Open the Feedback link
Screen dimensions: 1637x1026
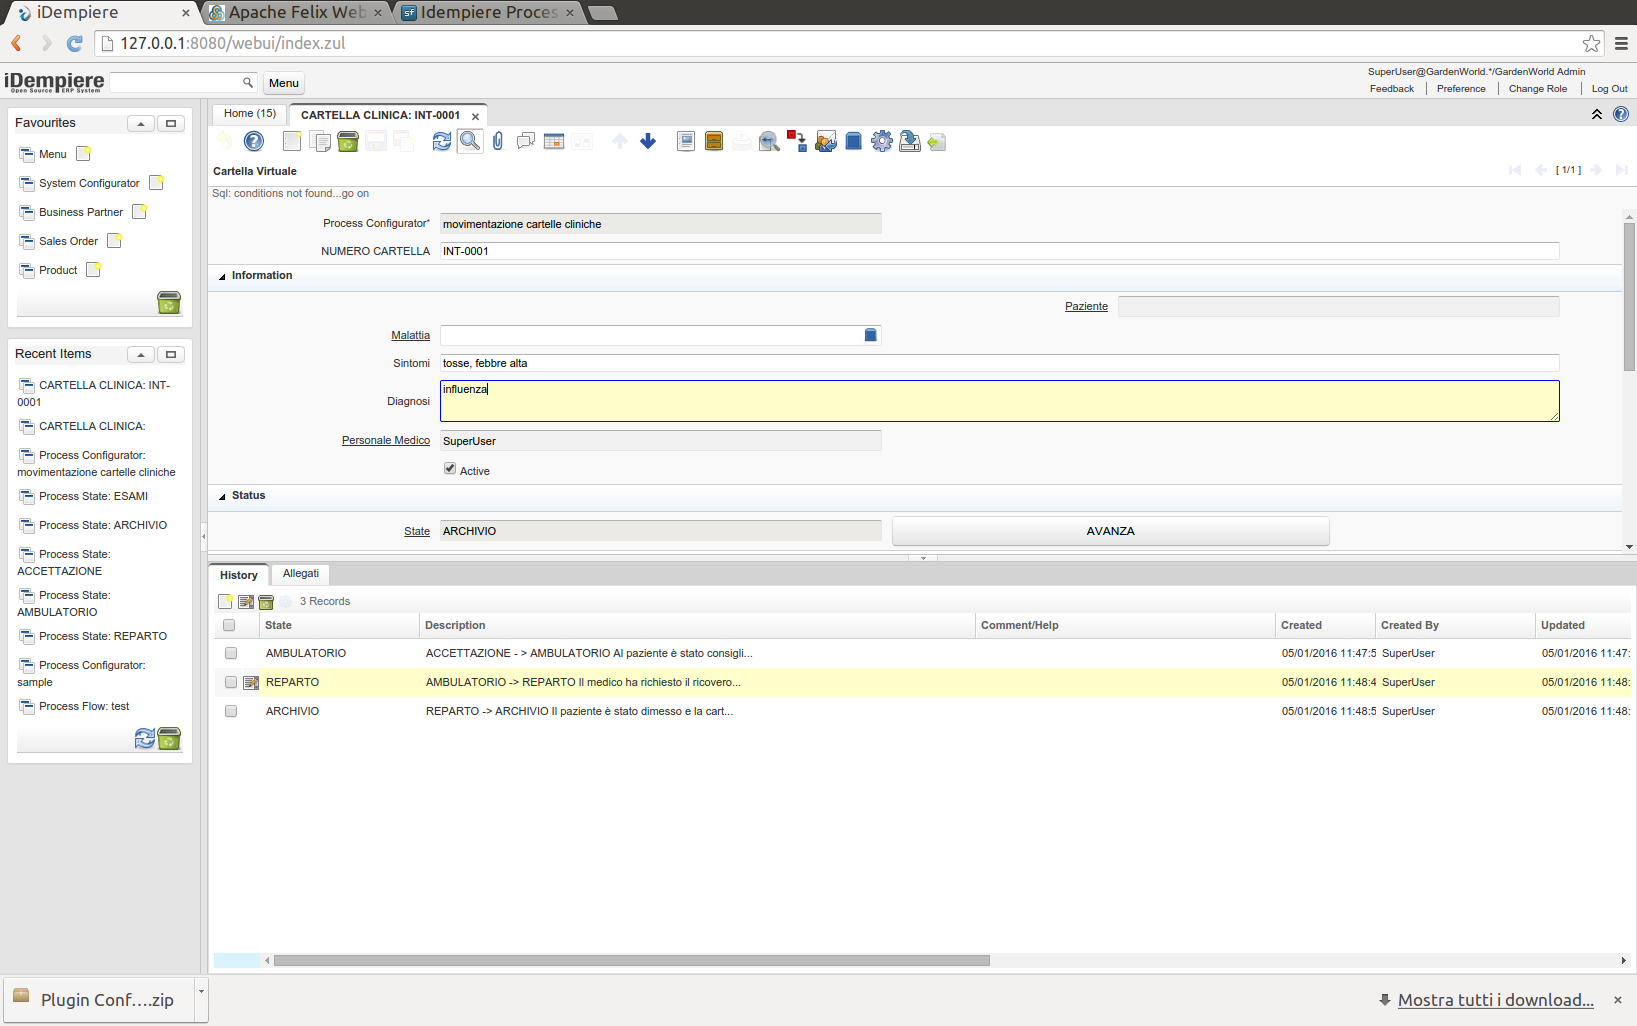tap(1392, 89)
